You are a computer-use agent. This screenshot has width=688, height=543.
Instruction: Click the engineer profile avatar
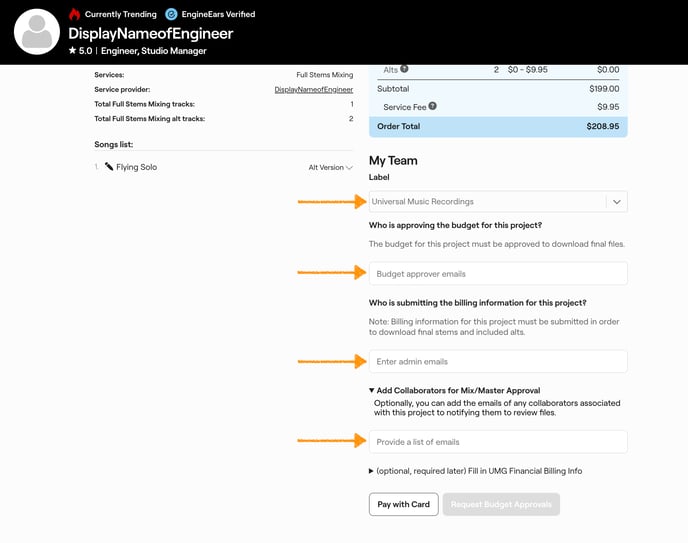(37, 32)
